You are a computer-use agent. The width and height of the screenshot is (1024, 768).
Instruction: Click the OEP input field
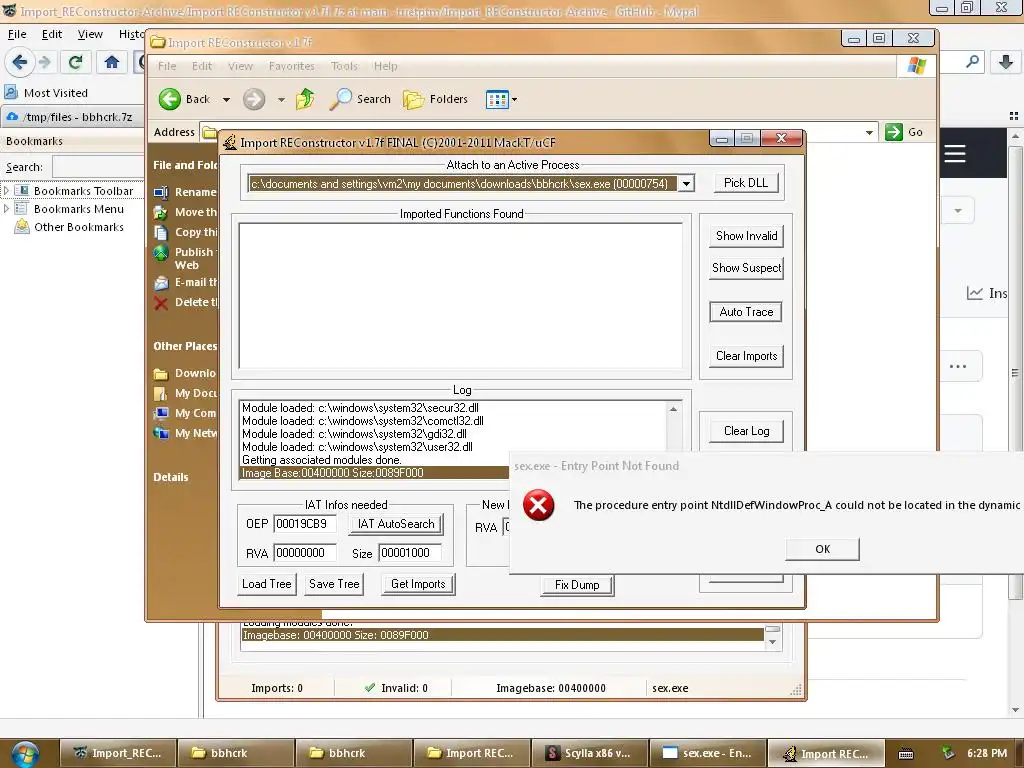click(305, 524)
